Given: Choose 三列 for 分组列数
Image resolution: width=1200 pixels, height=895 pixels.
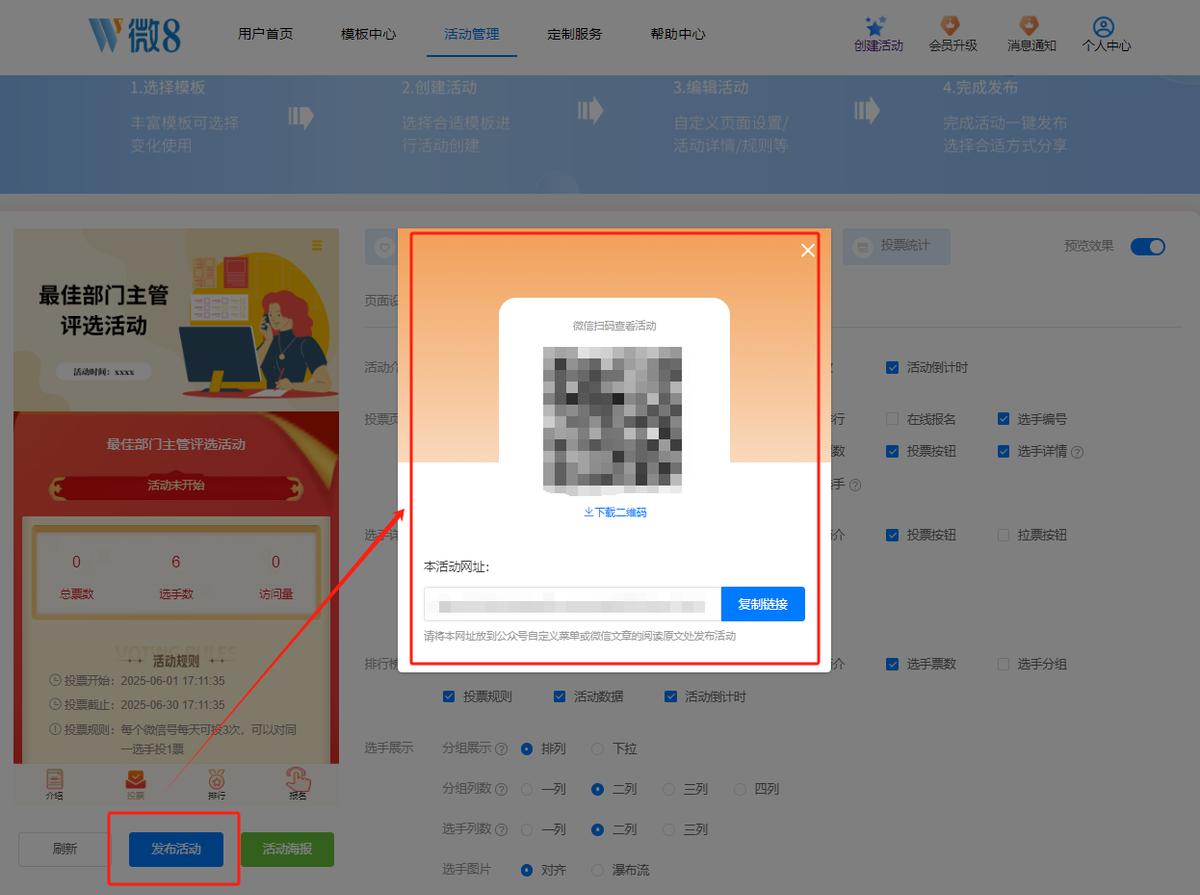Looking at the screenshot, I should click(x=669, y=789).
